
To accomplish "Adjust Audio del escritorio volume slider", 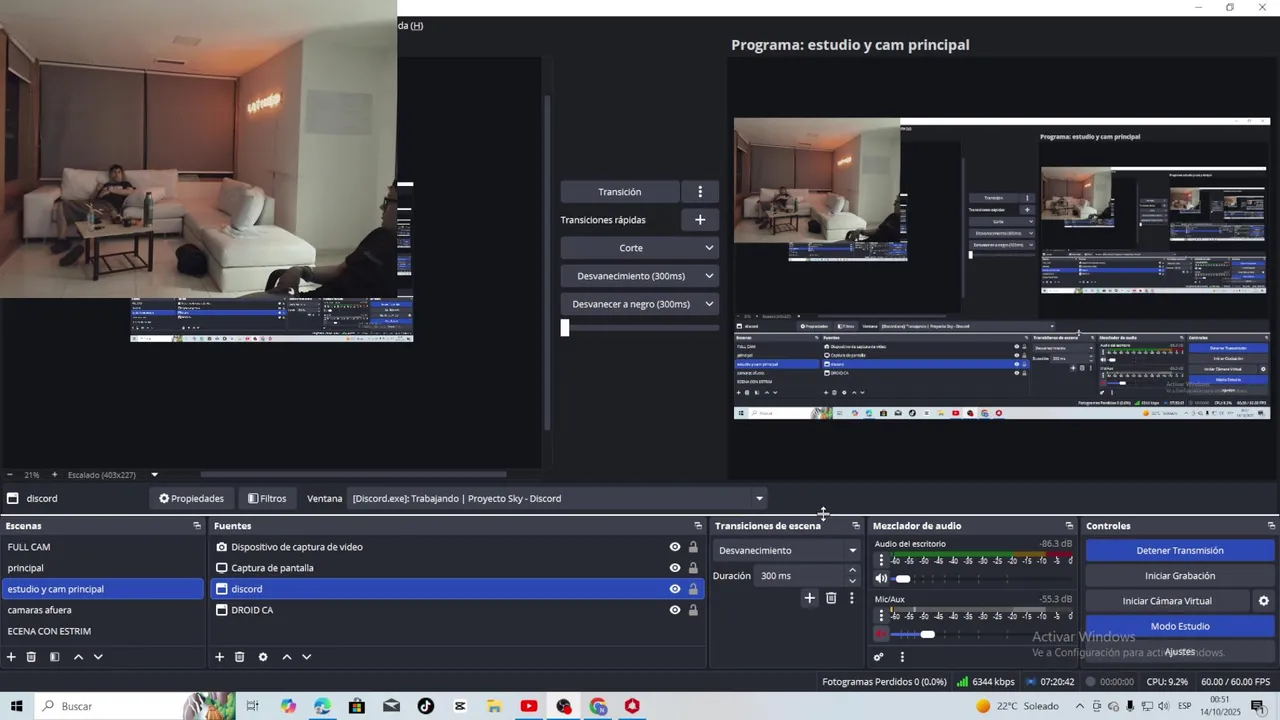I will (x=903, y=579).
